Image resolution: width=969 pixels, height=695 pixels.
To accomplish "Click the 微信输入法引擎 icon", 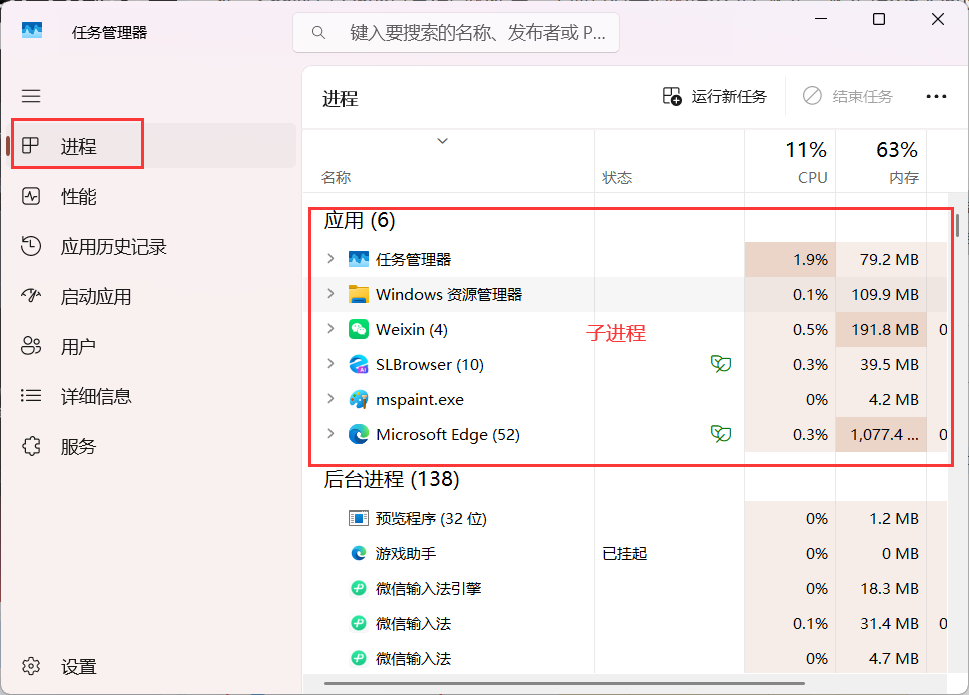I will pyautogui.click(x=358, y=588).
